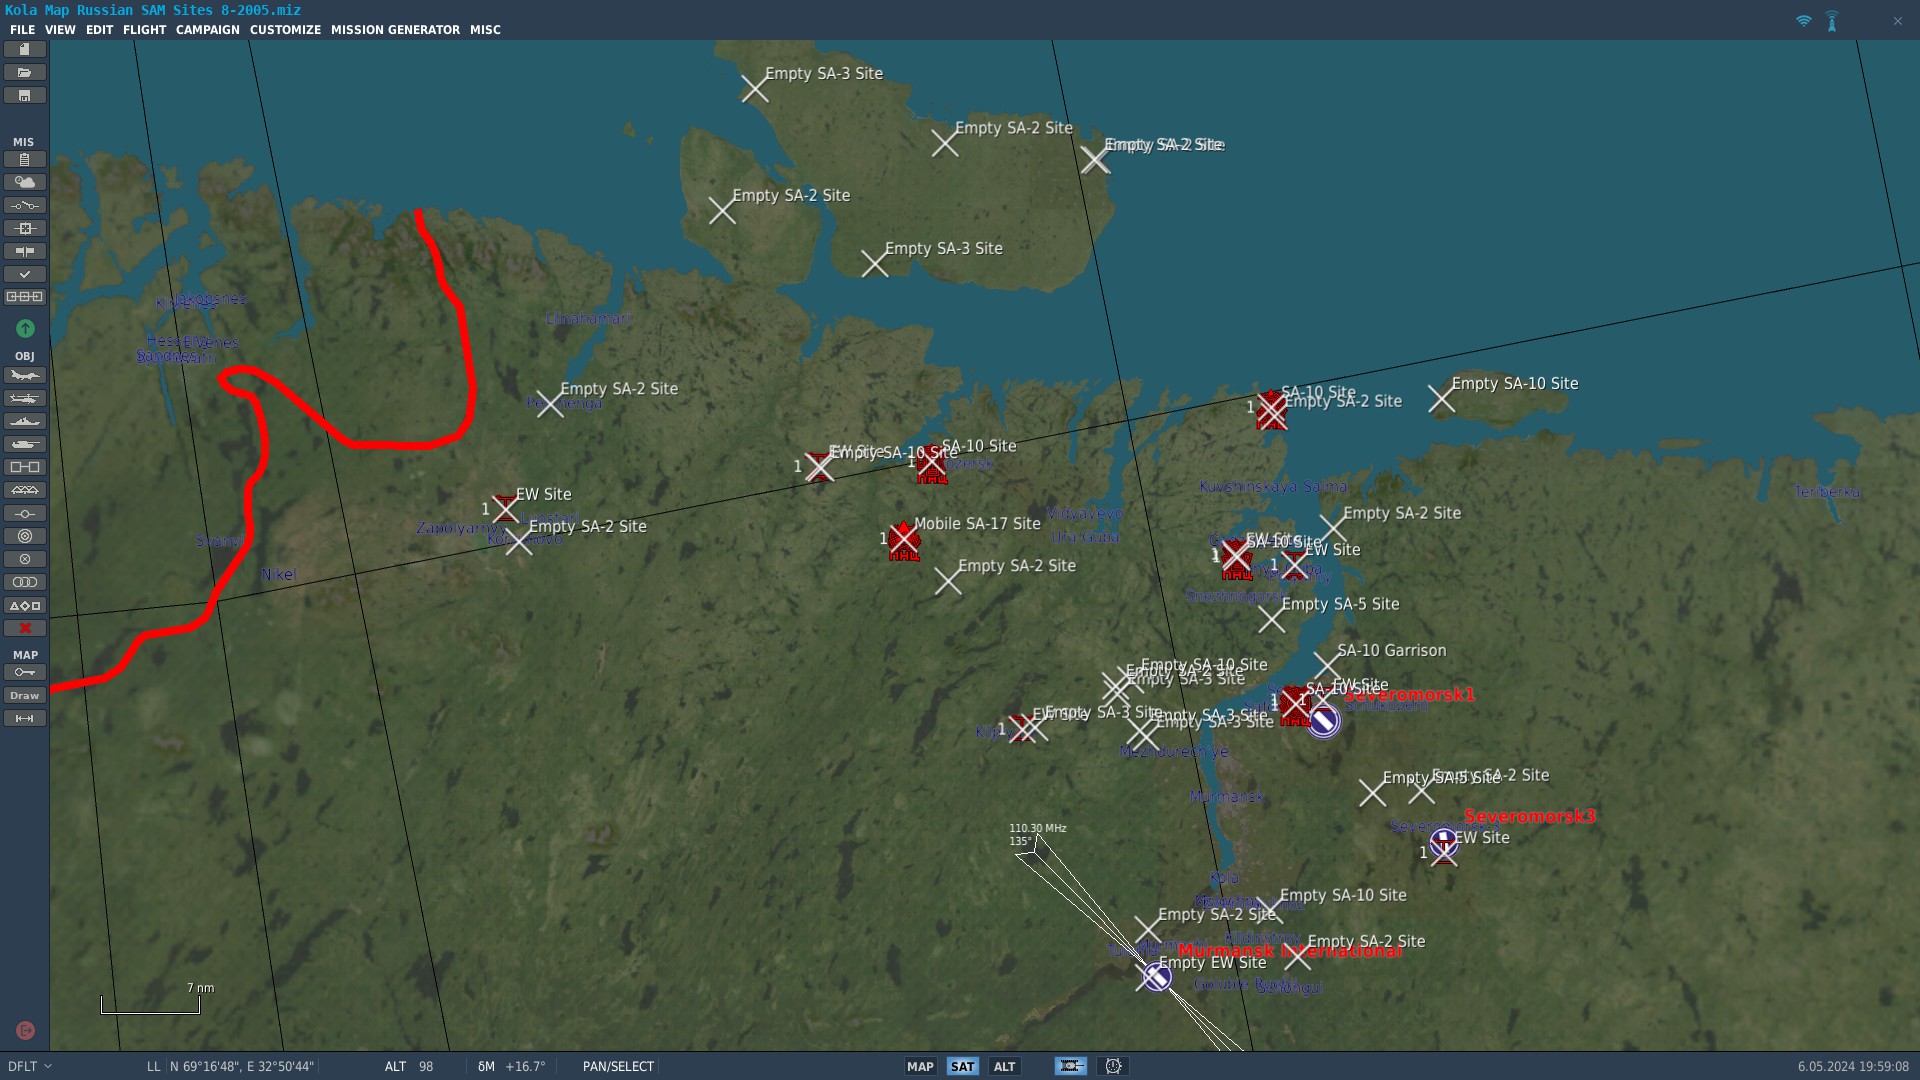
Task: Open the map options key icon
Action: (x=24, y=673)
